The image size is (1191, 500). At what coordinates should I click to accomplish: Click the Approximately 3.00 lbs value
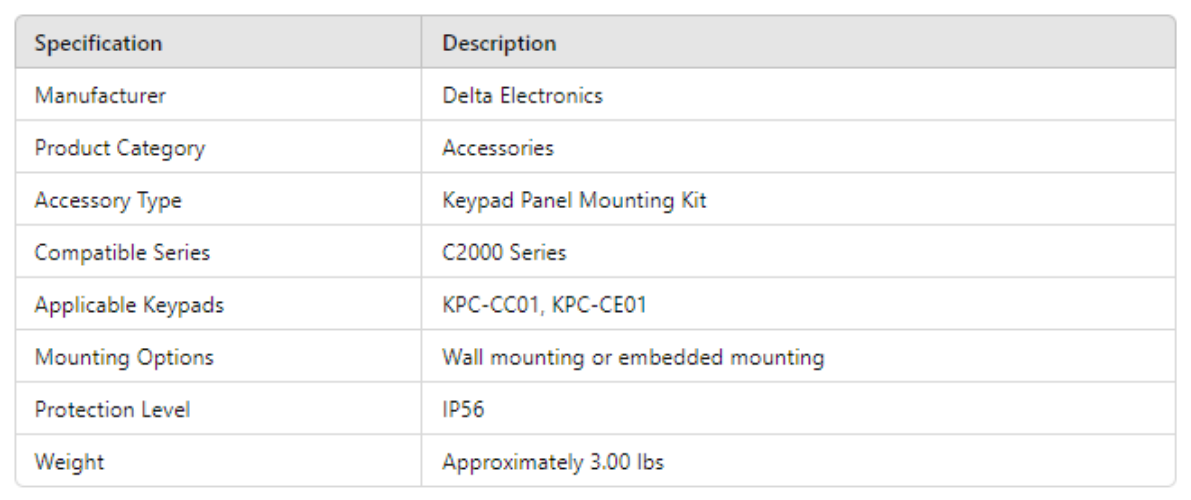pyautogui.click(x=553, y=462)
